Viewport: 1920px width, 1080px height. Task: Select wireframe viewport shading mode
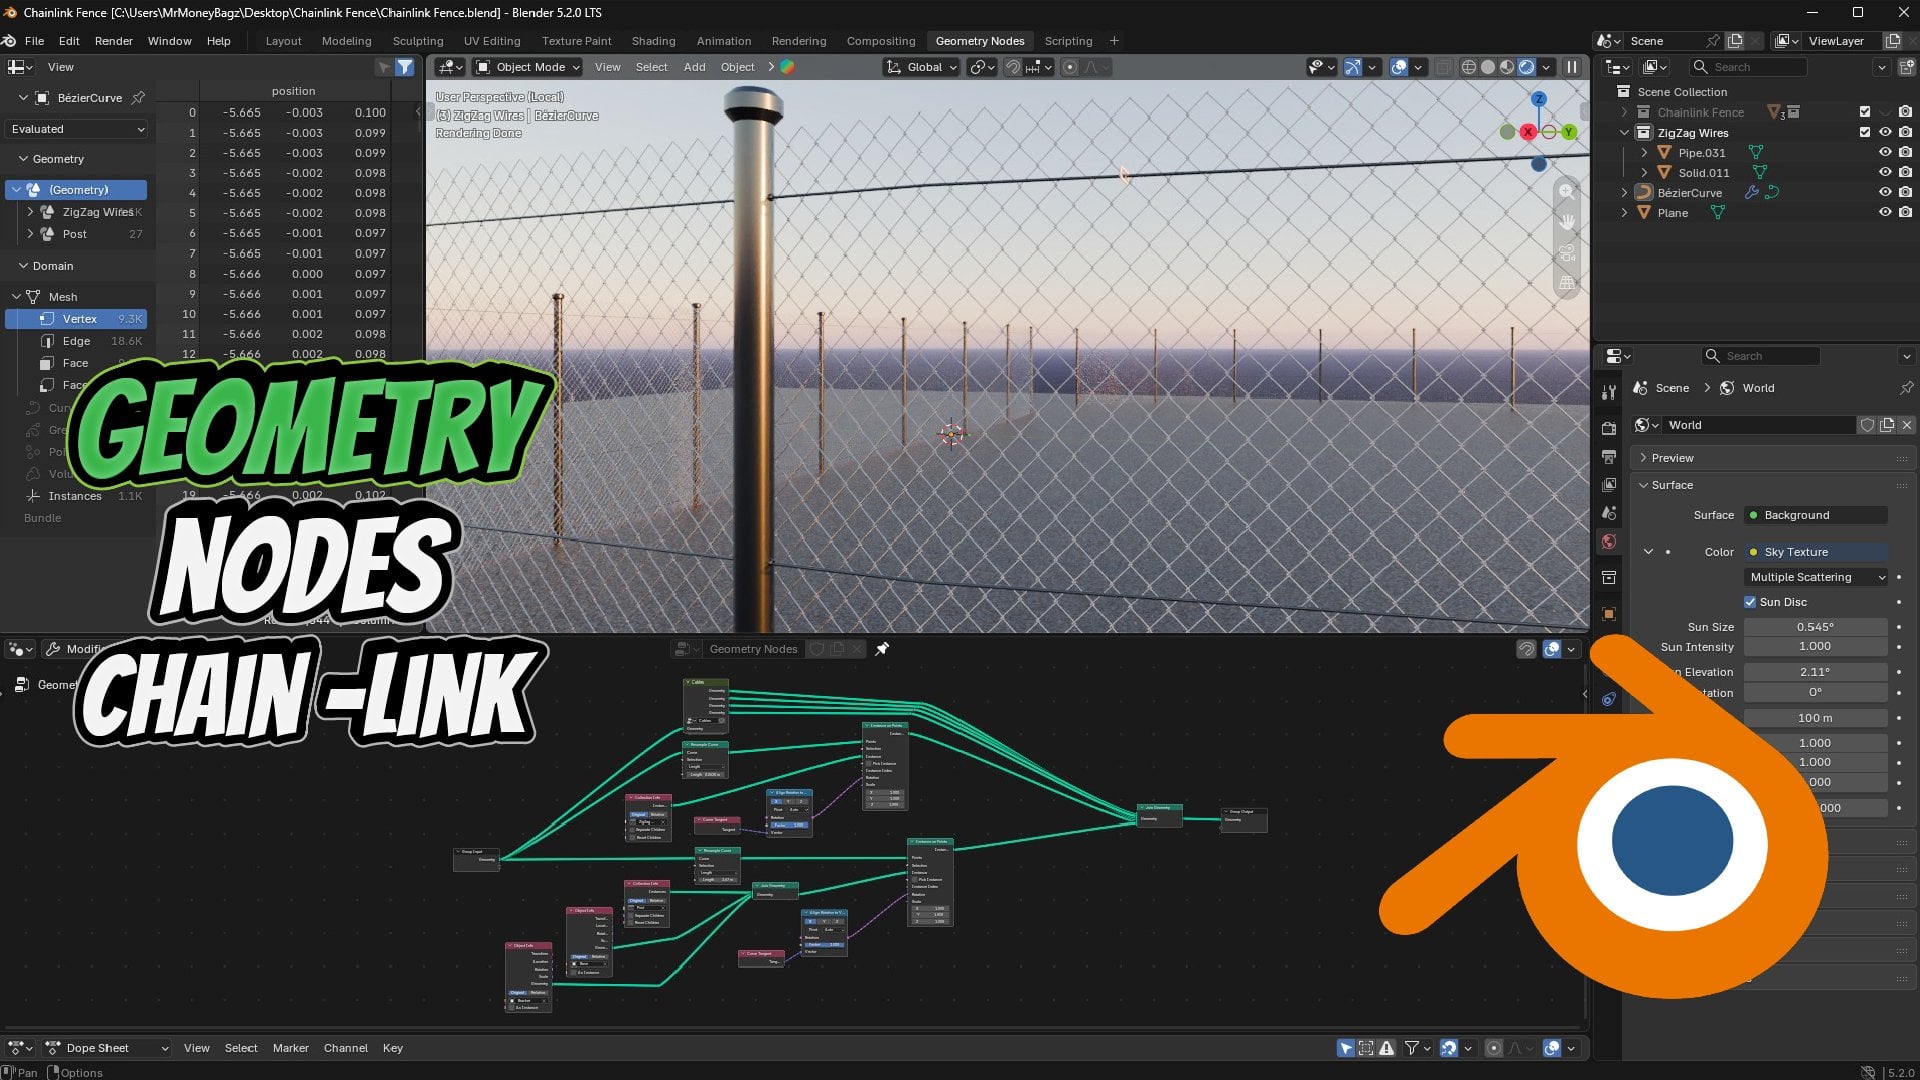pyautogui.click(x=1469, y=67)
